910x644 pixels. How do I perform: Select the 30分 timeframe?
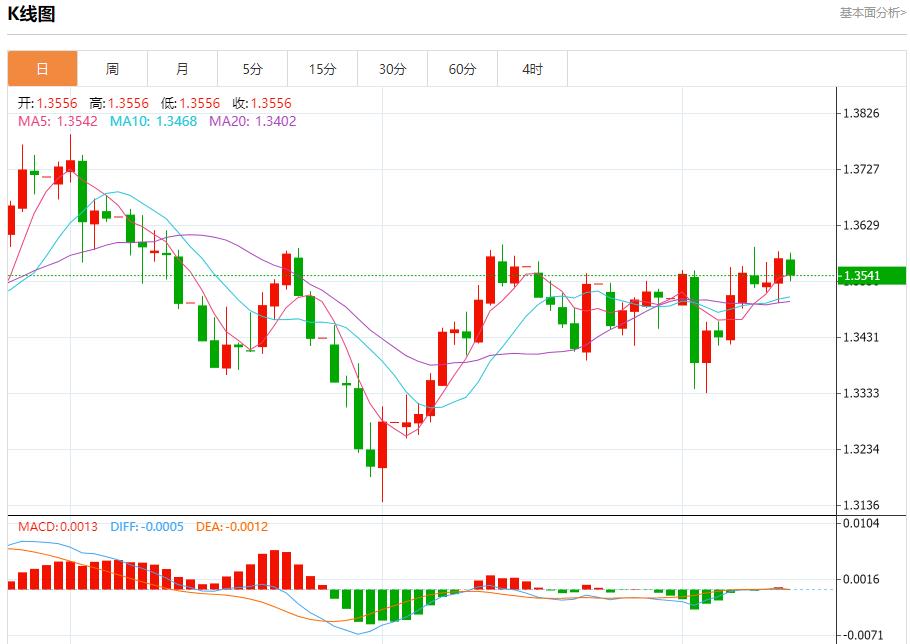[x=392, y=68]
